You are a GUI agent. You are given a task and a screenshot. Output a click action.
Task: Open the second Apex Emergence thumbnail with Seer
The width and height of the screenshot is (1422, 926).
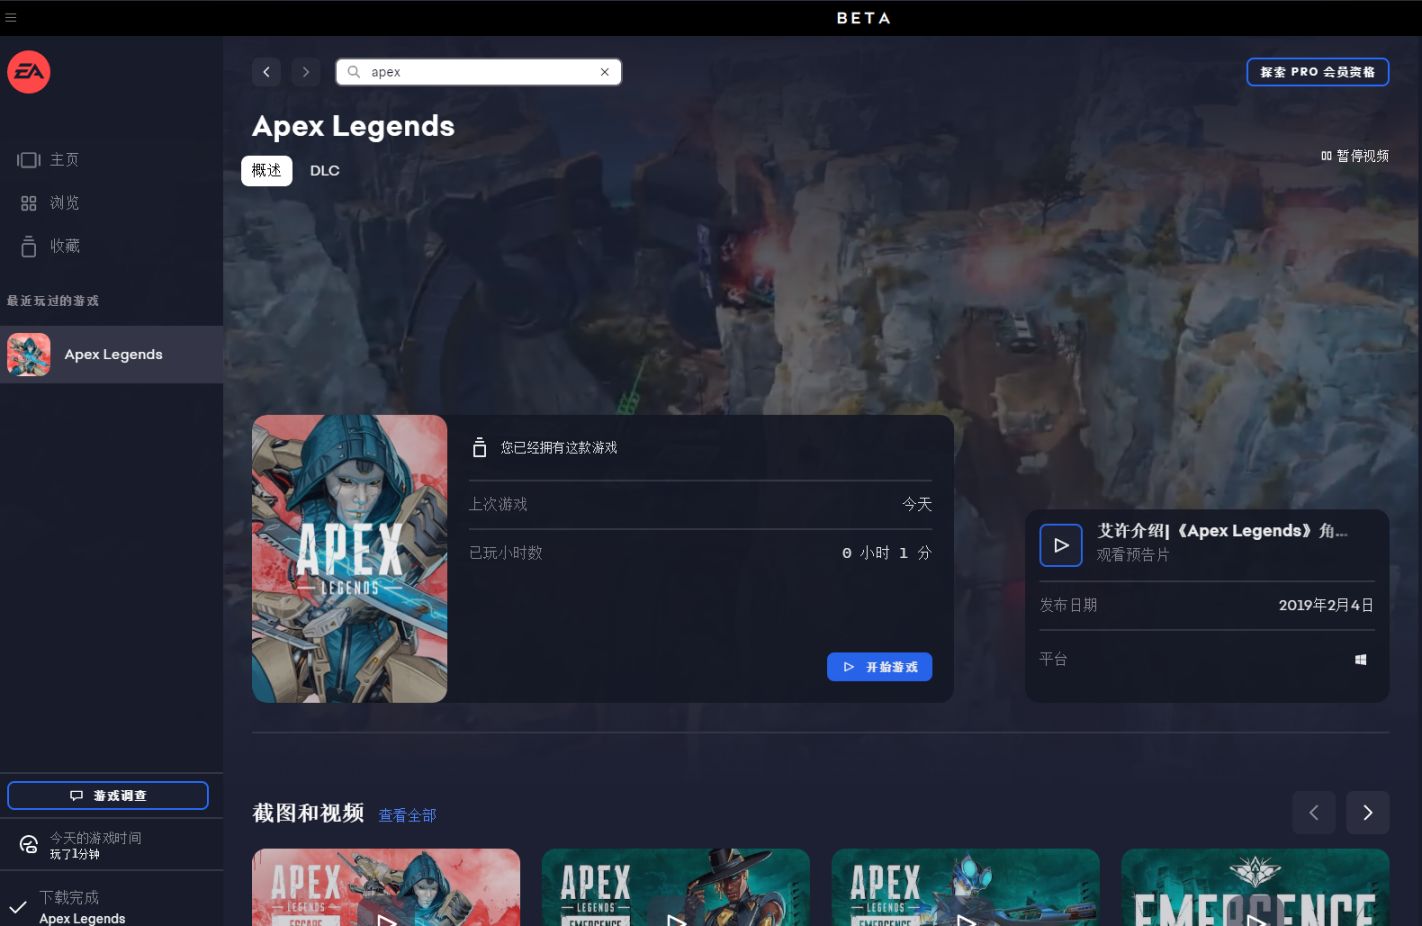[676, 887]
